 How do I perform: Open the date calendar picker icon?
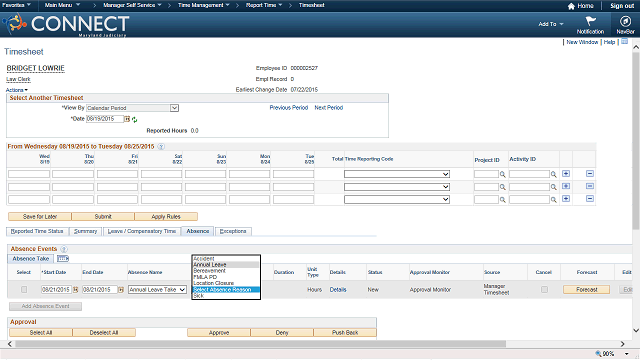point(127,119)
